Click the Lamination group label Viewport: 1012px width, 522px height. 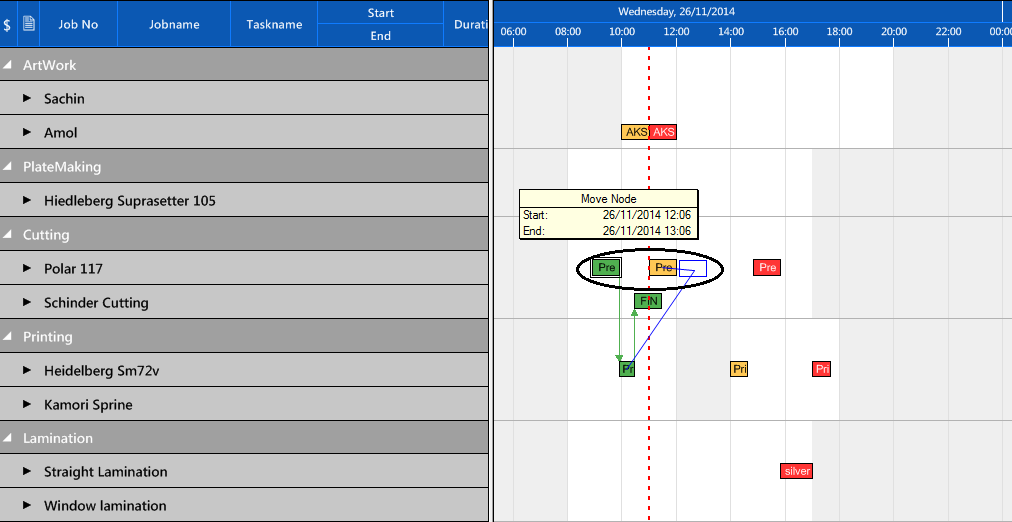58,438
